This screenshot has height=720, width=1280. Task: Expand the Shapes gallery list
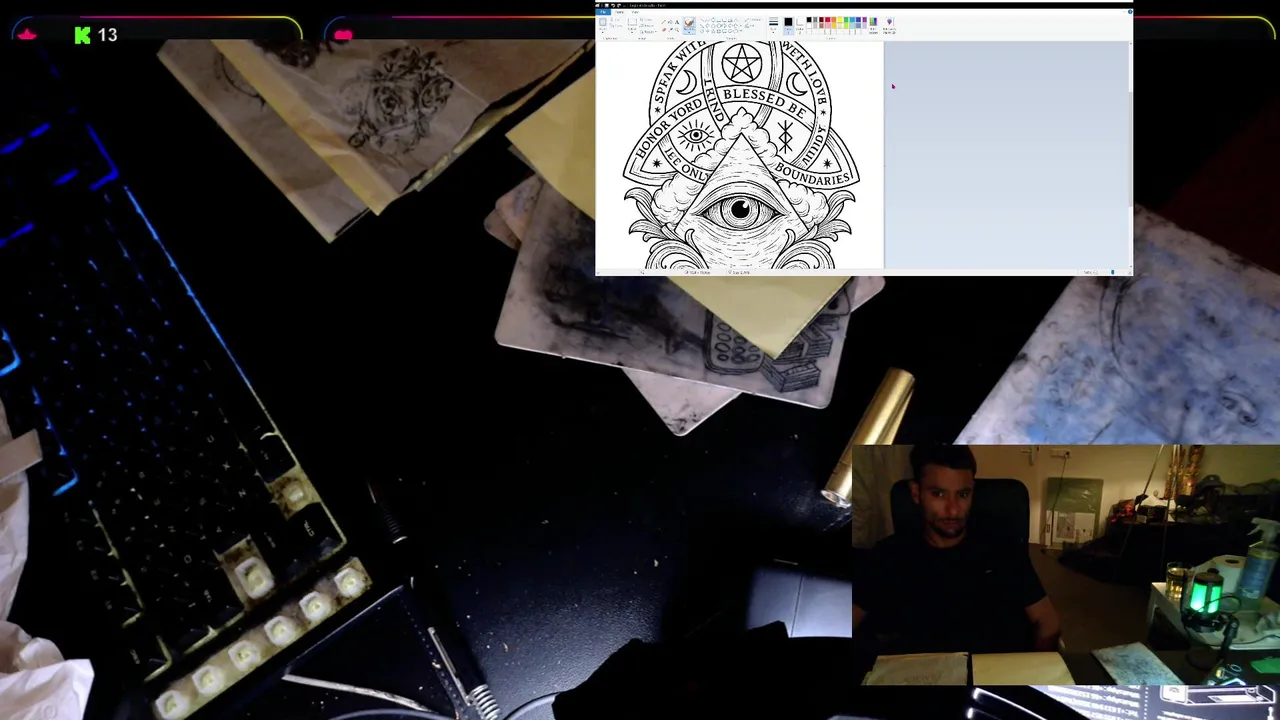(741, 31)
